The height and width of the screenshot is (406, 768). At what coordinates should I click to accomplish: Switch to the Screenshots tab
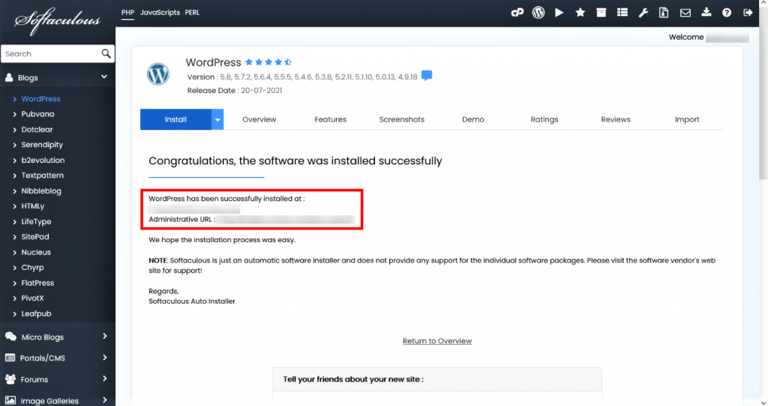[402, 119]
